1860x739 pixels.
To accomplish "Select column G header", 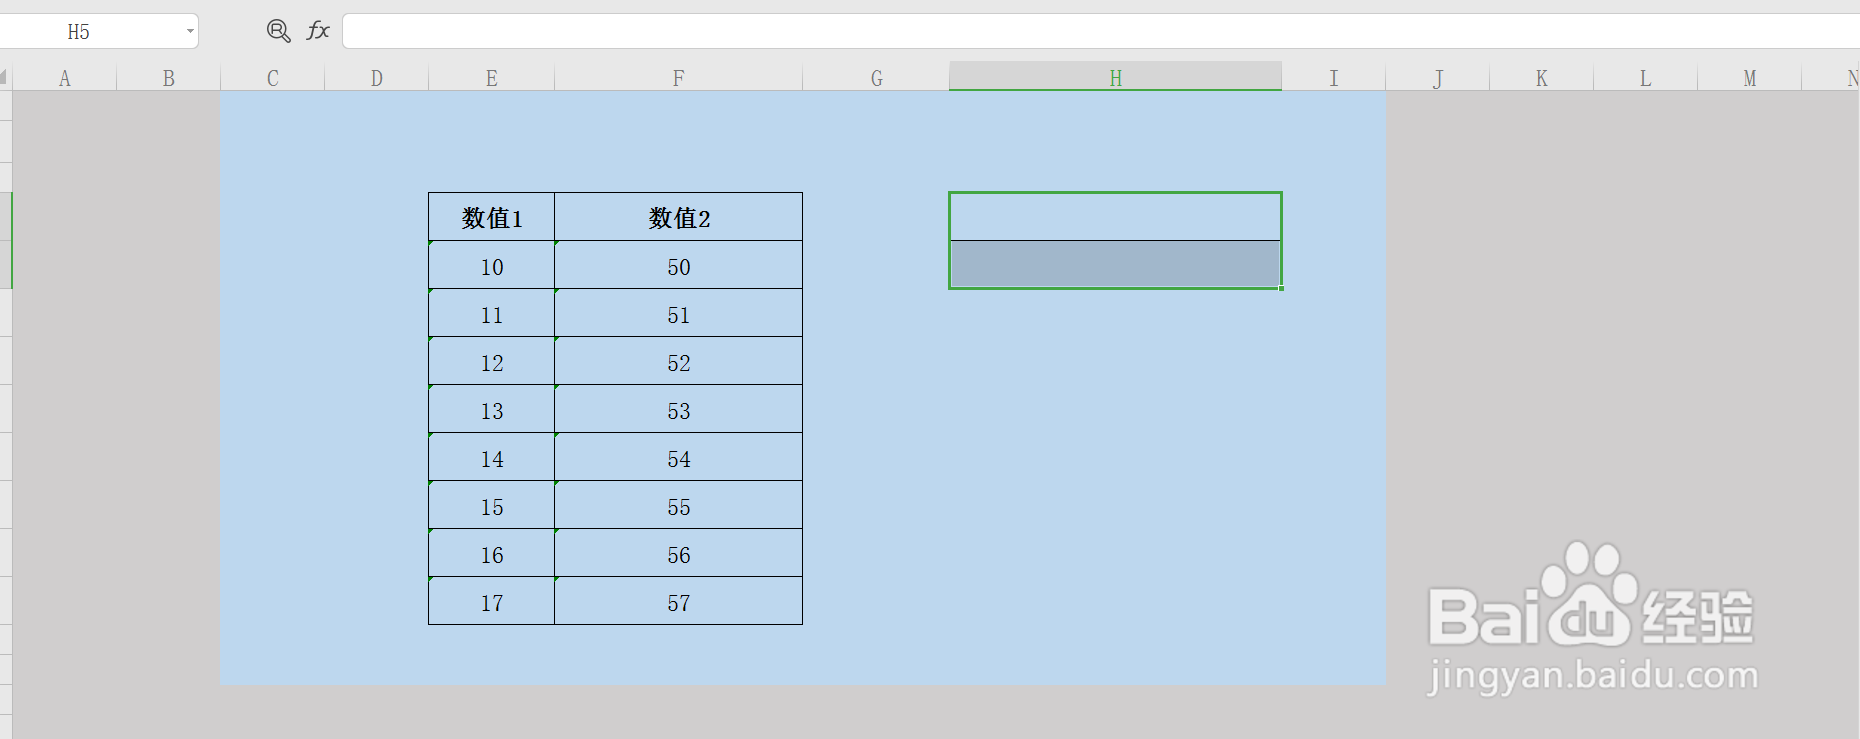I will coord(876,78).
